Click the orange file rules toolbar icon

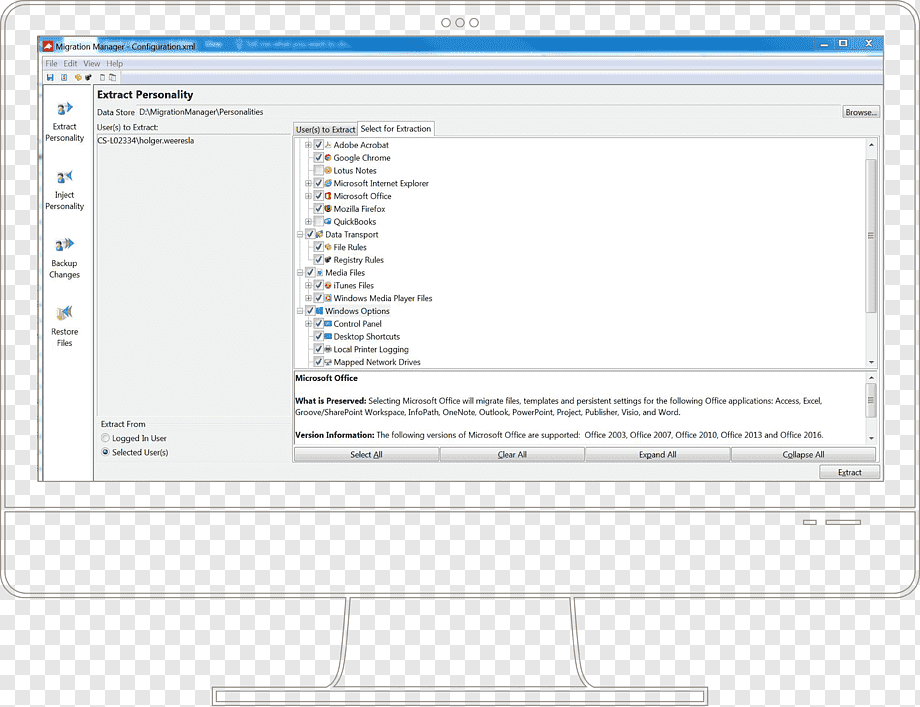pos(78,77)
